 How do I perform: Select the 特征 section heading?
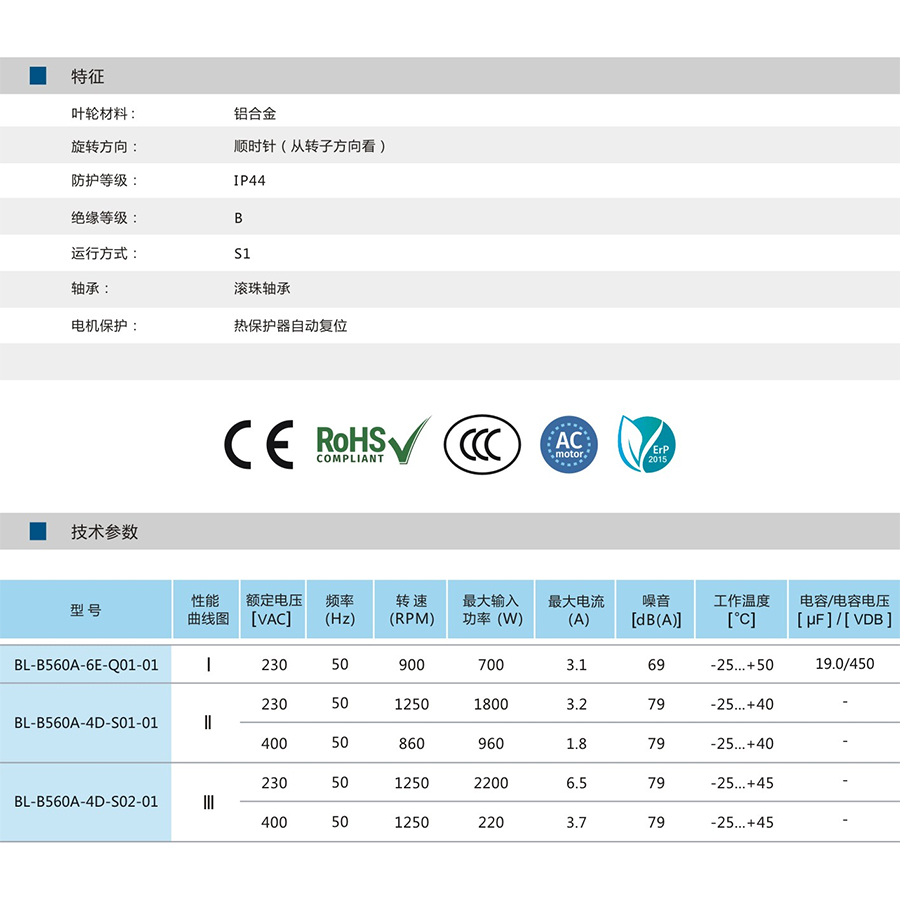[x=88, y=77]
